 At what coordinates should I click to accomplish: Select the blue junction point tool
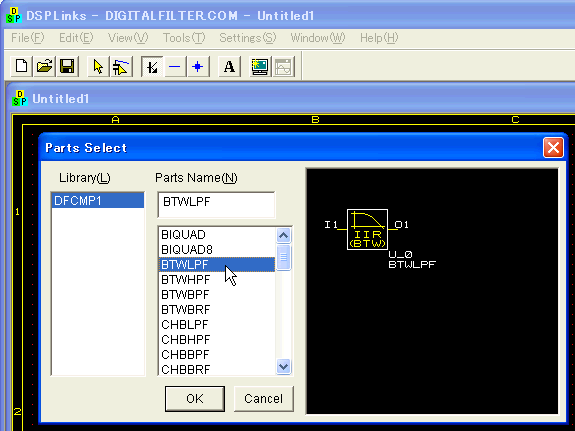pyautogui.click(x=198, y=66)
